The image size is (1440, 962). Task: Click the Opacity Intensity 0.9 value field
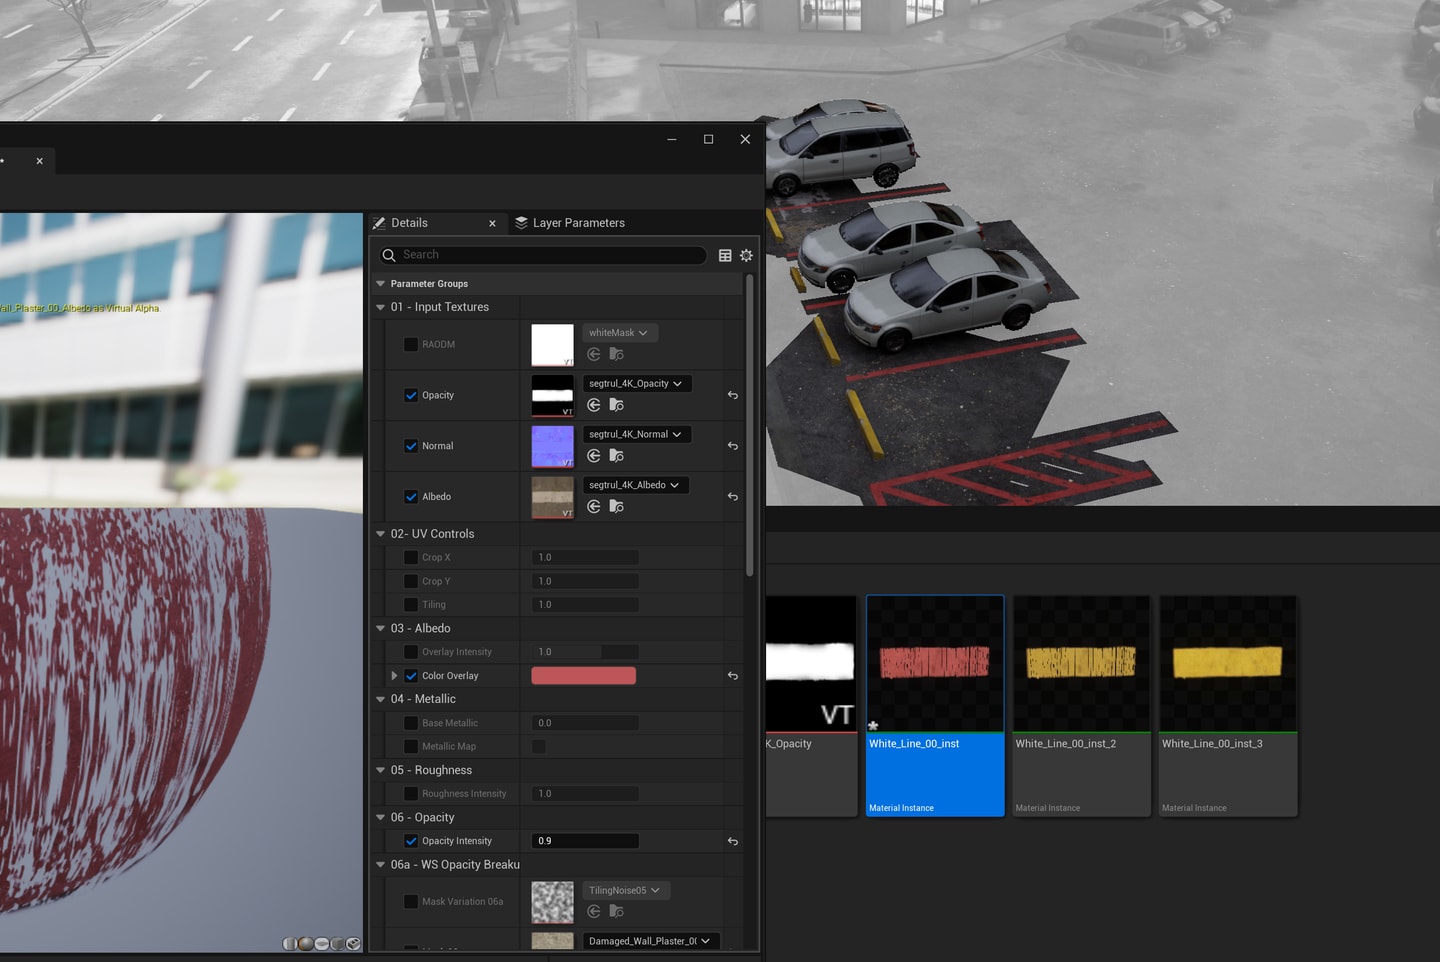tap(585, 841)
